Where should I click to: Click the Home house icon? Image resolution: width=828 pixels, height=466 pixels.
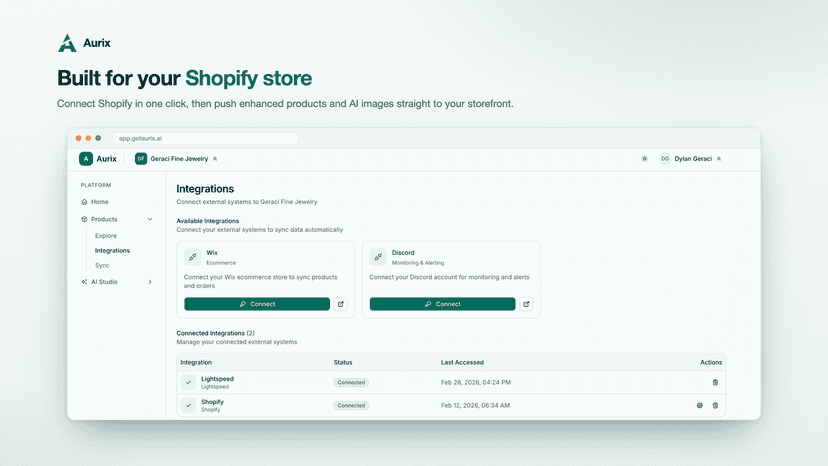84,202
